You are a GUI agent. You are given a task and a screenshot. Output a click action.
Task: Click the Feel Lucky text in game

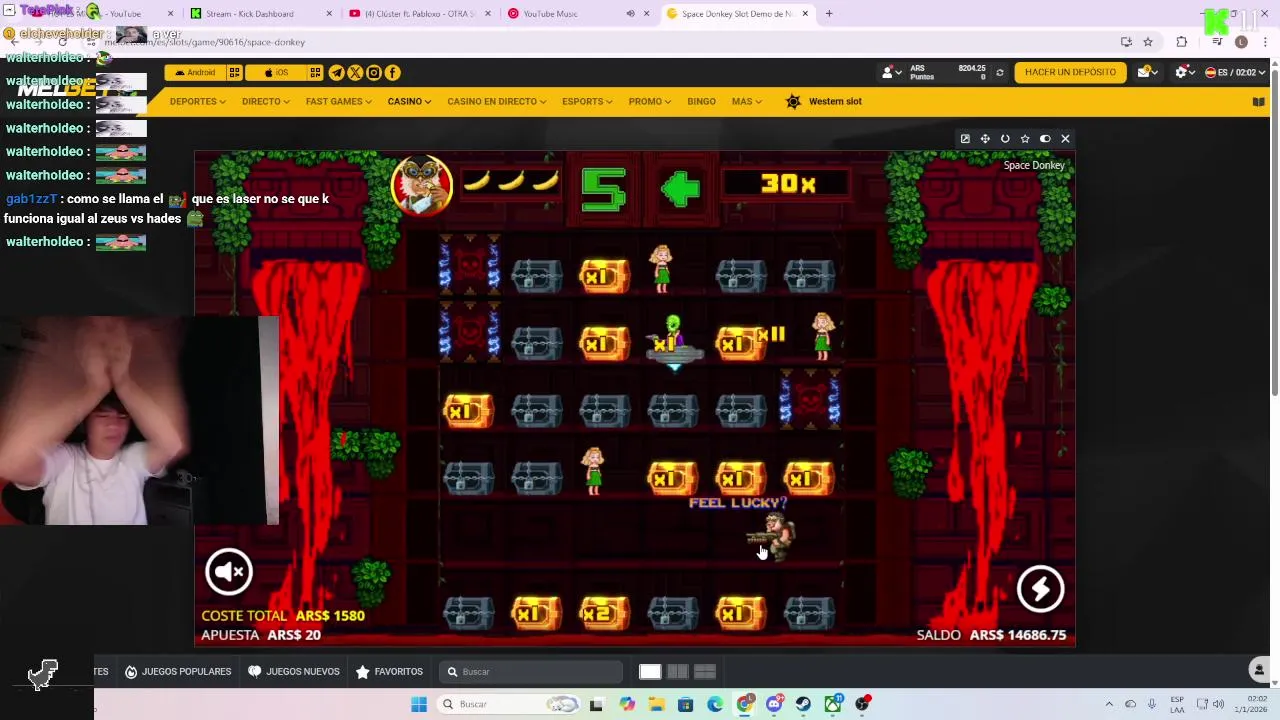(x=738, y=503)
